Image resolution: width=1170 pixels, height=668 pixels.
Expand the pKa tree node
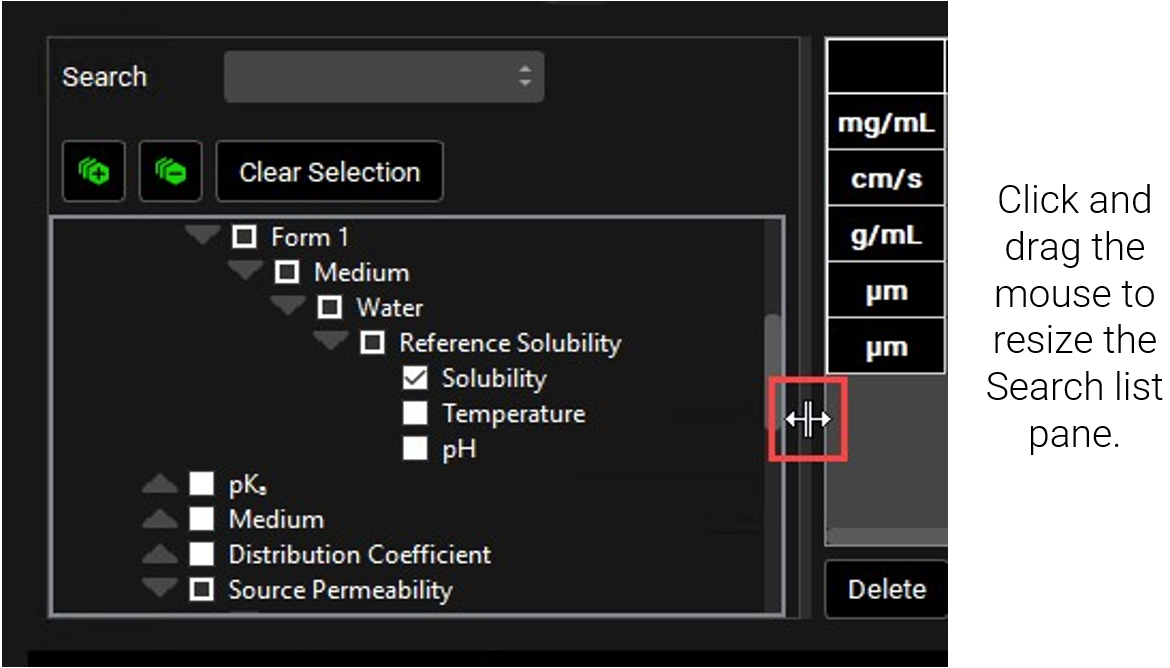click(159, 486)
